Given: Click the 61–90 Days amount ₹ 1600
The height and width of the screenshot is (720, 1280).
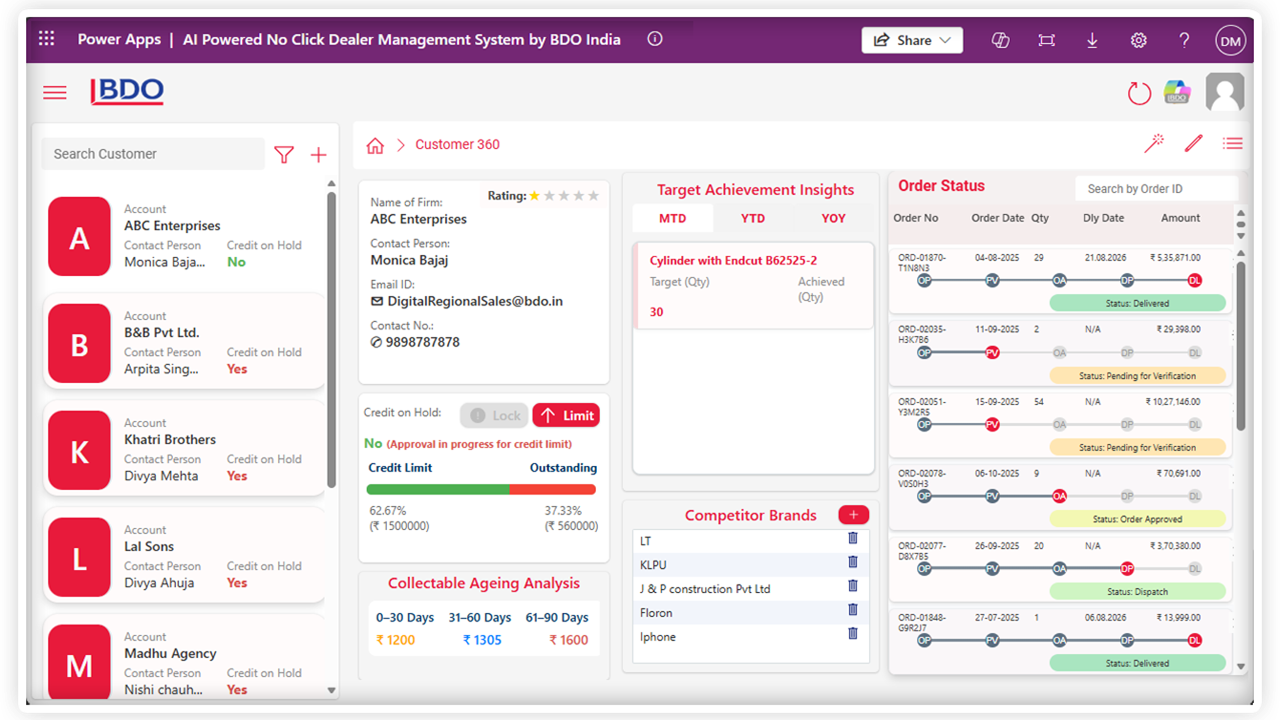Looking at the screenshot, I should click(x=568, y=640).
